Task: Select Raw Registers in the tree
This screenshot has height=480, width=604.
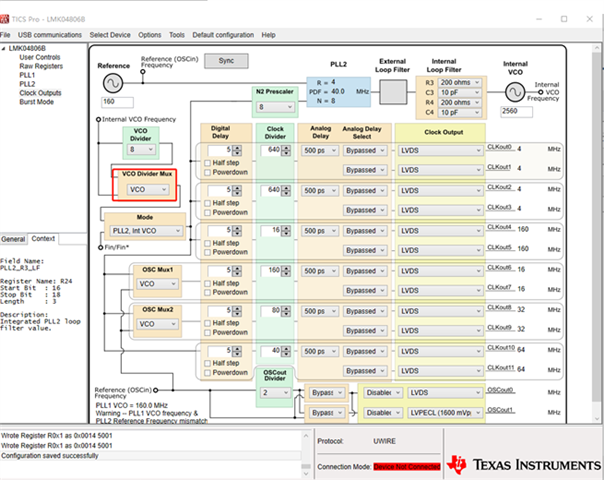Action: [41, 66]
